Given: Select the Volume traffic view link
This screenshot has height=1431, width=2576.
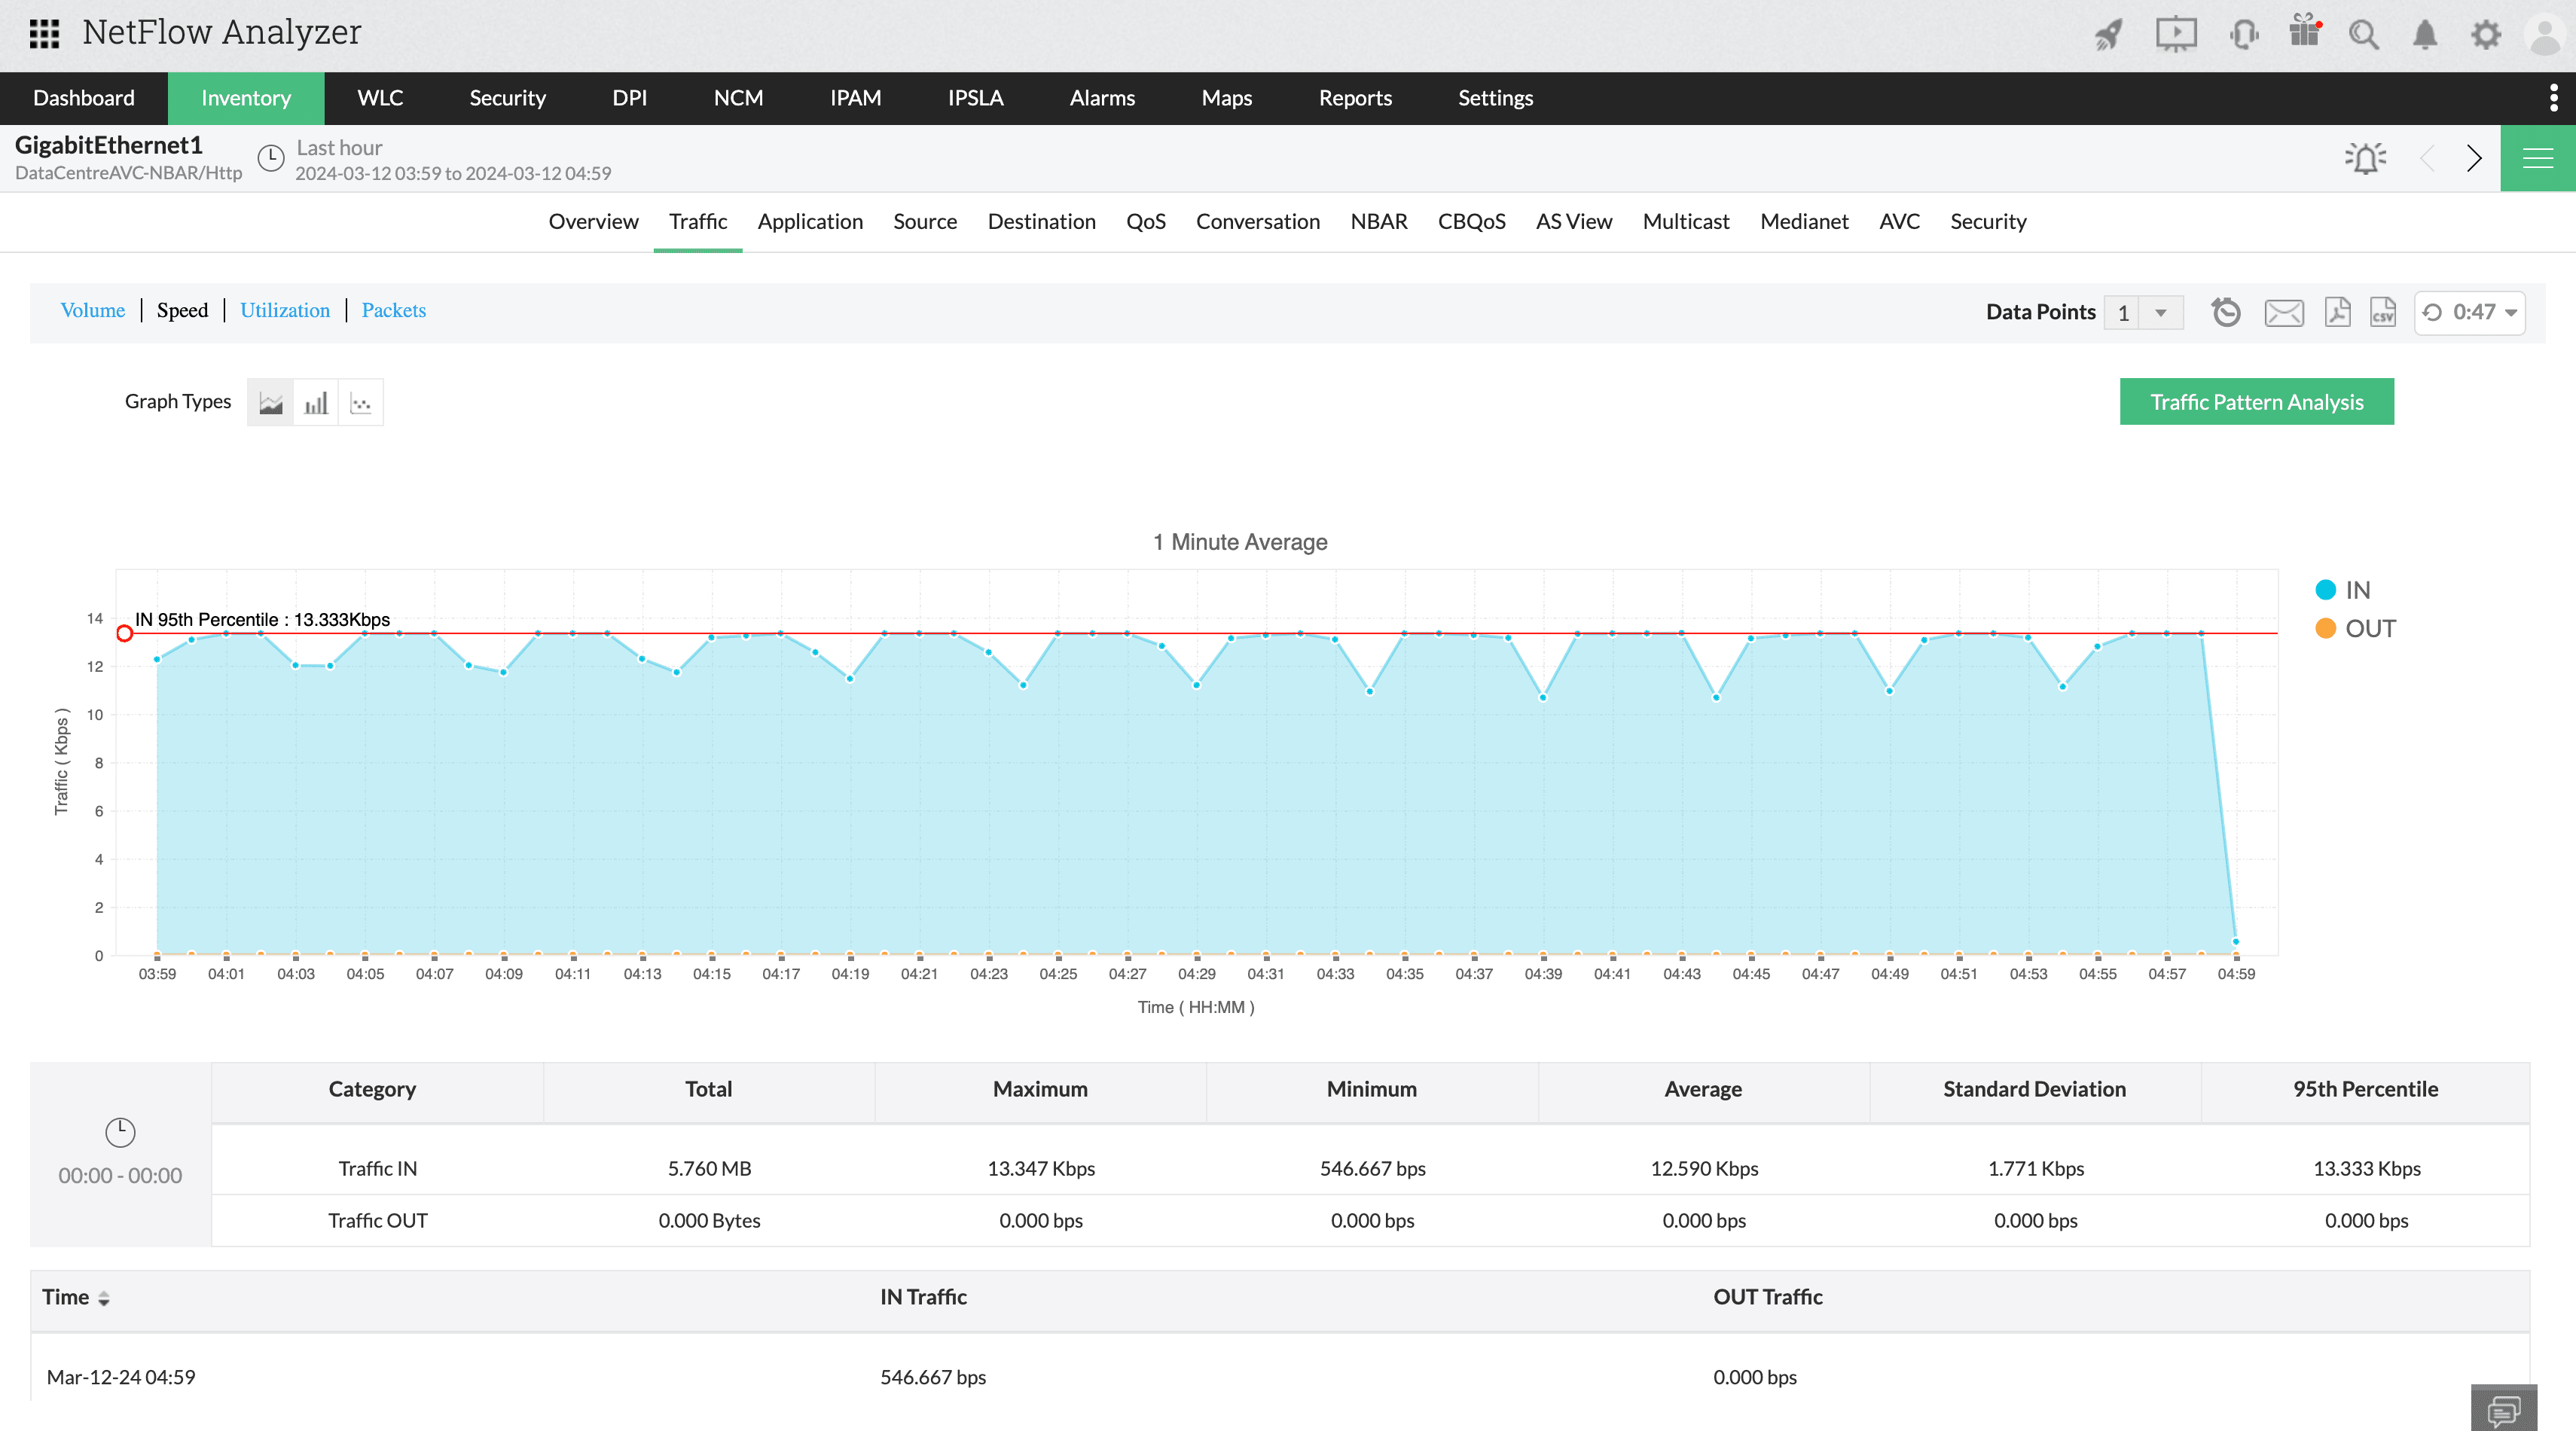Looking at the screenshot, I should [92, 310].
